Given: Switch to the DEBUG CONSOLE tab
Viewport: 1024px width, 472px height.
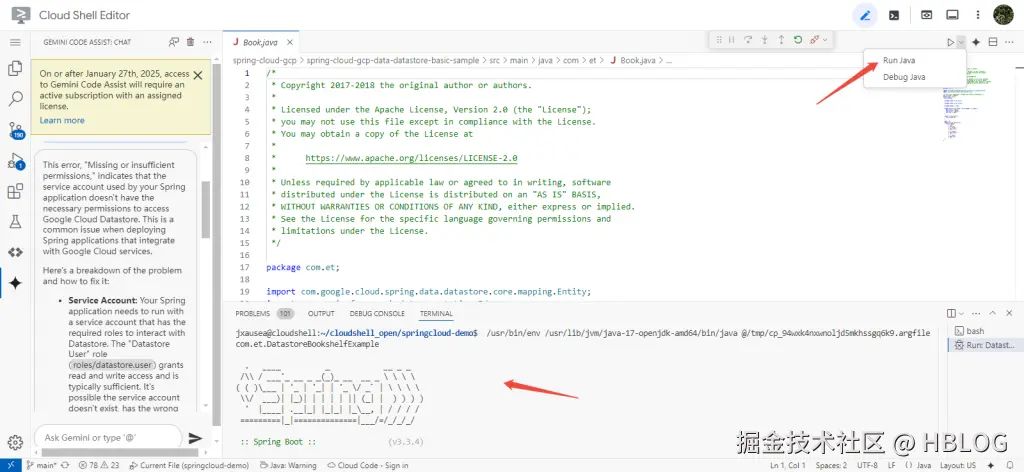Looking at the screenshot, I should coord(377,313).
